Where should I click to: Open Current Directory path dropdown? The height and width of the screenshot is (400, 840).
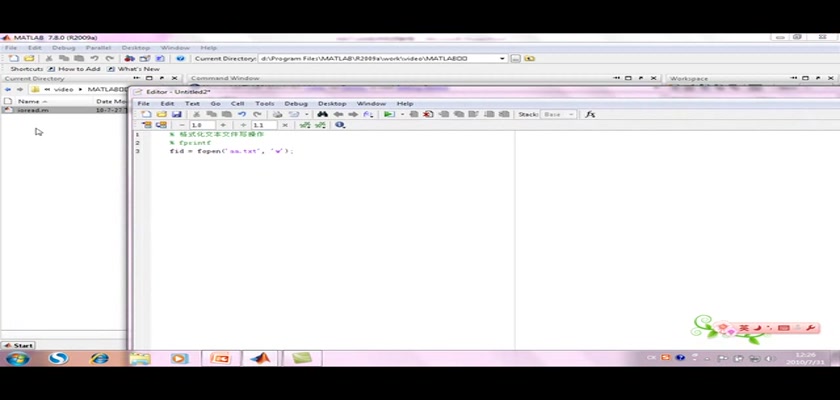coord(502,58)
